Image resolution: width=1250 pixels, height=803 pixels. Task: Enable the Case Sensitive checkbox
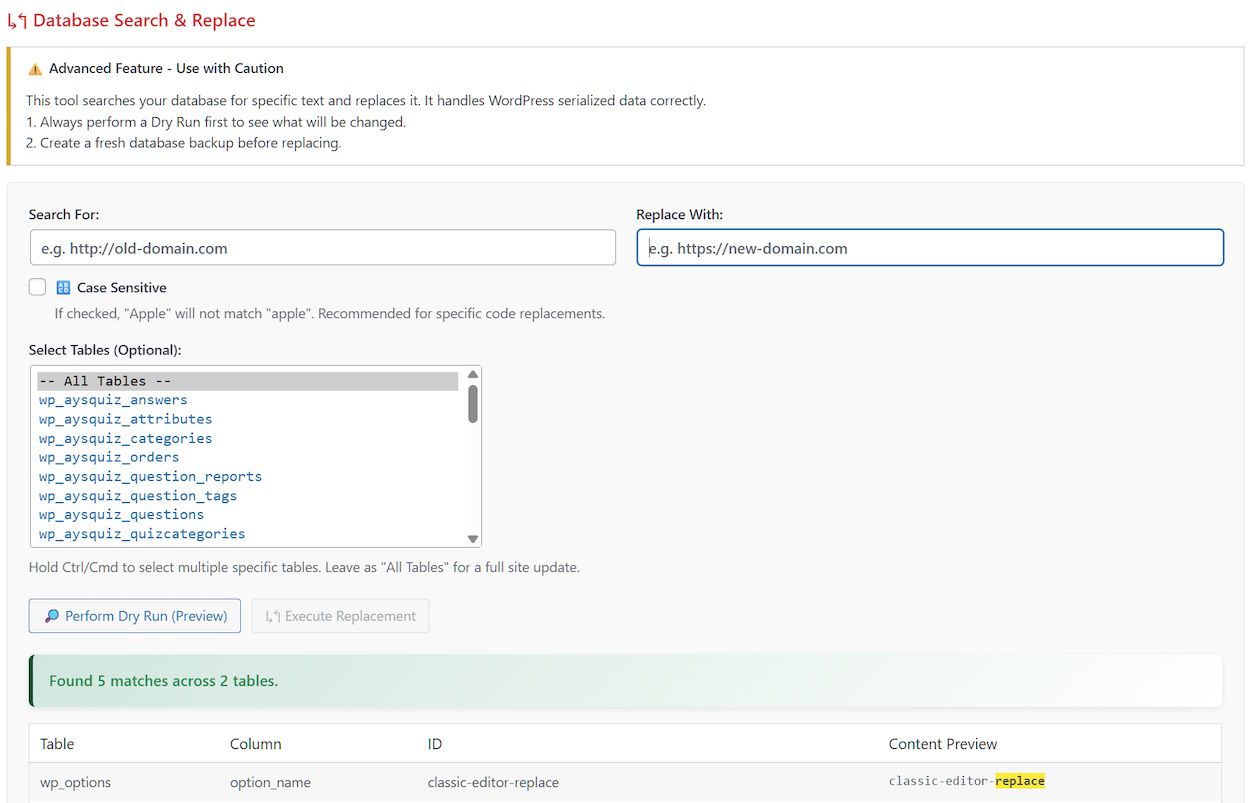tap(38, 288)
